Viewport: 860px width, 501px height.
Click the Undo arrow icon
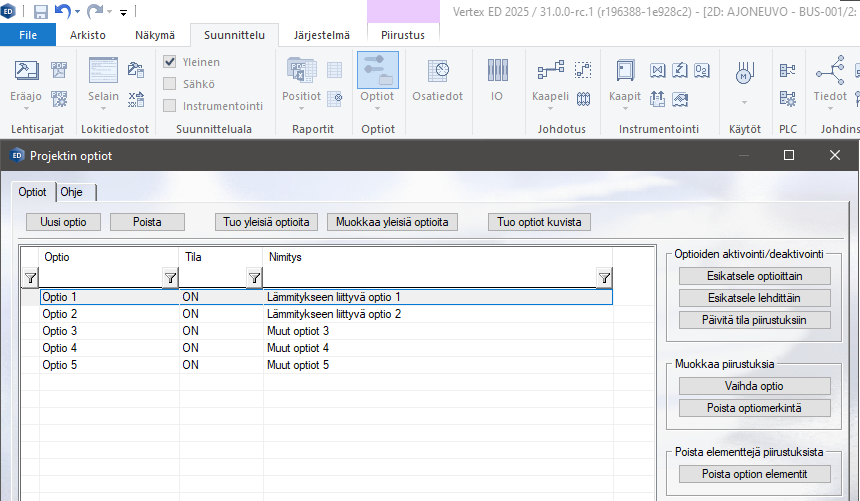click(63, 12)
